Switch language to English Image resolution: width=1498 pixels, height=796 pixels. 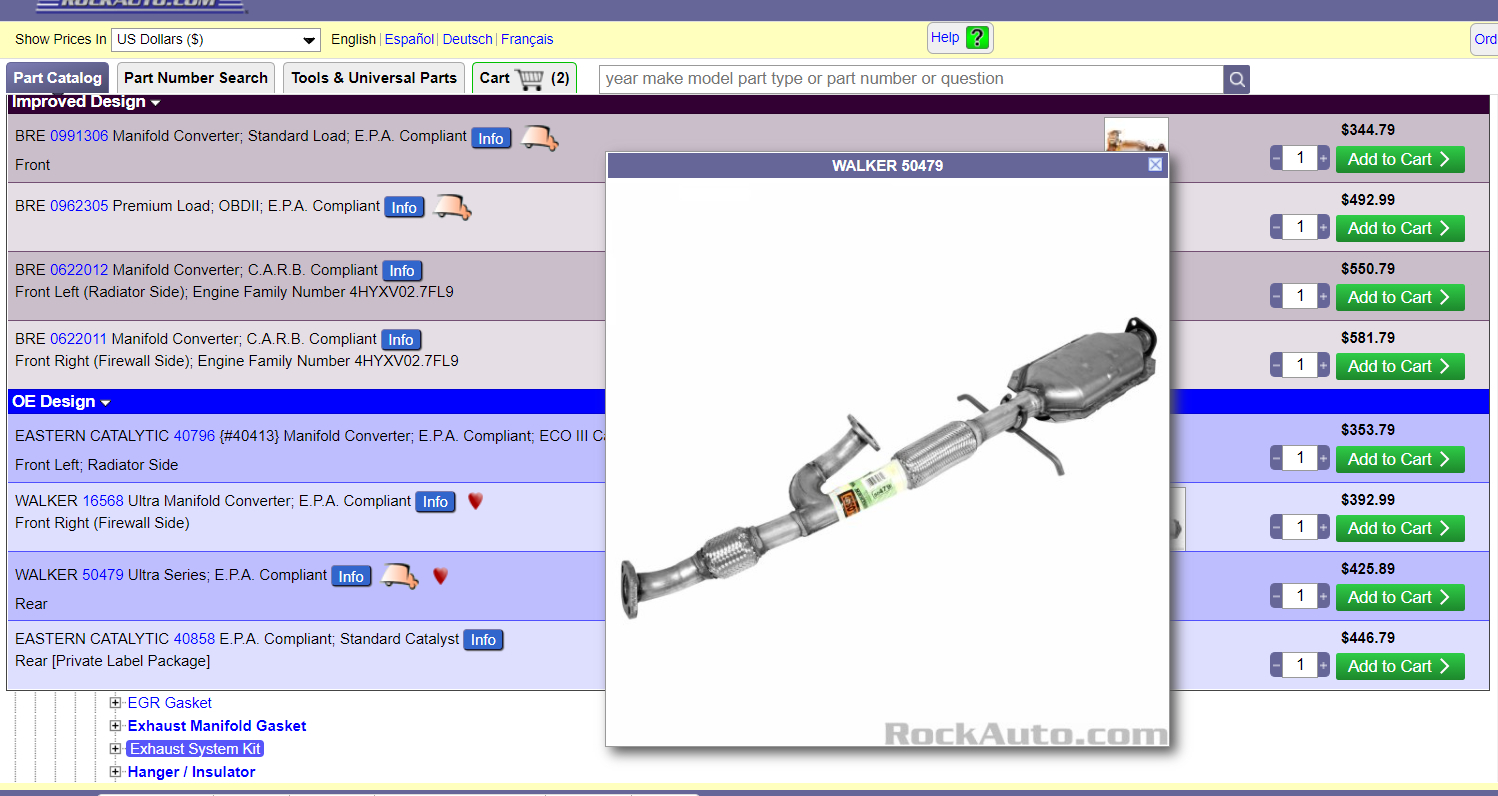[x=353, y=40]
